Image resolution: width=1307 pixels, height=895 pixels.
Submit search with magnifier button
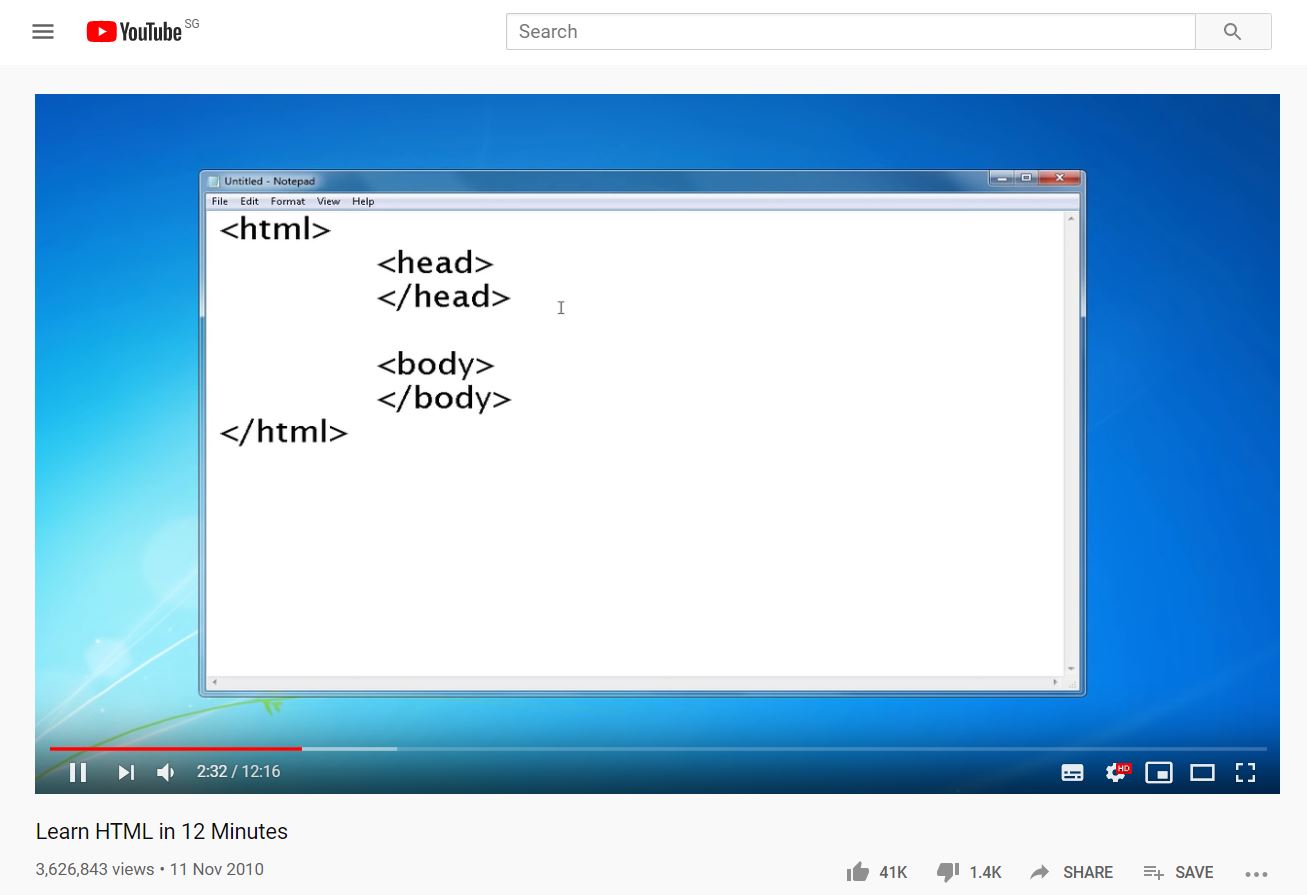pyautogui.click(x=1233, y=32)
